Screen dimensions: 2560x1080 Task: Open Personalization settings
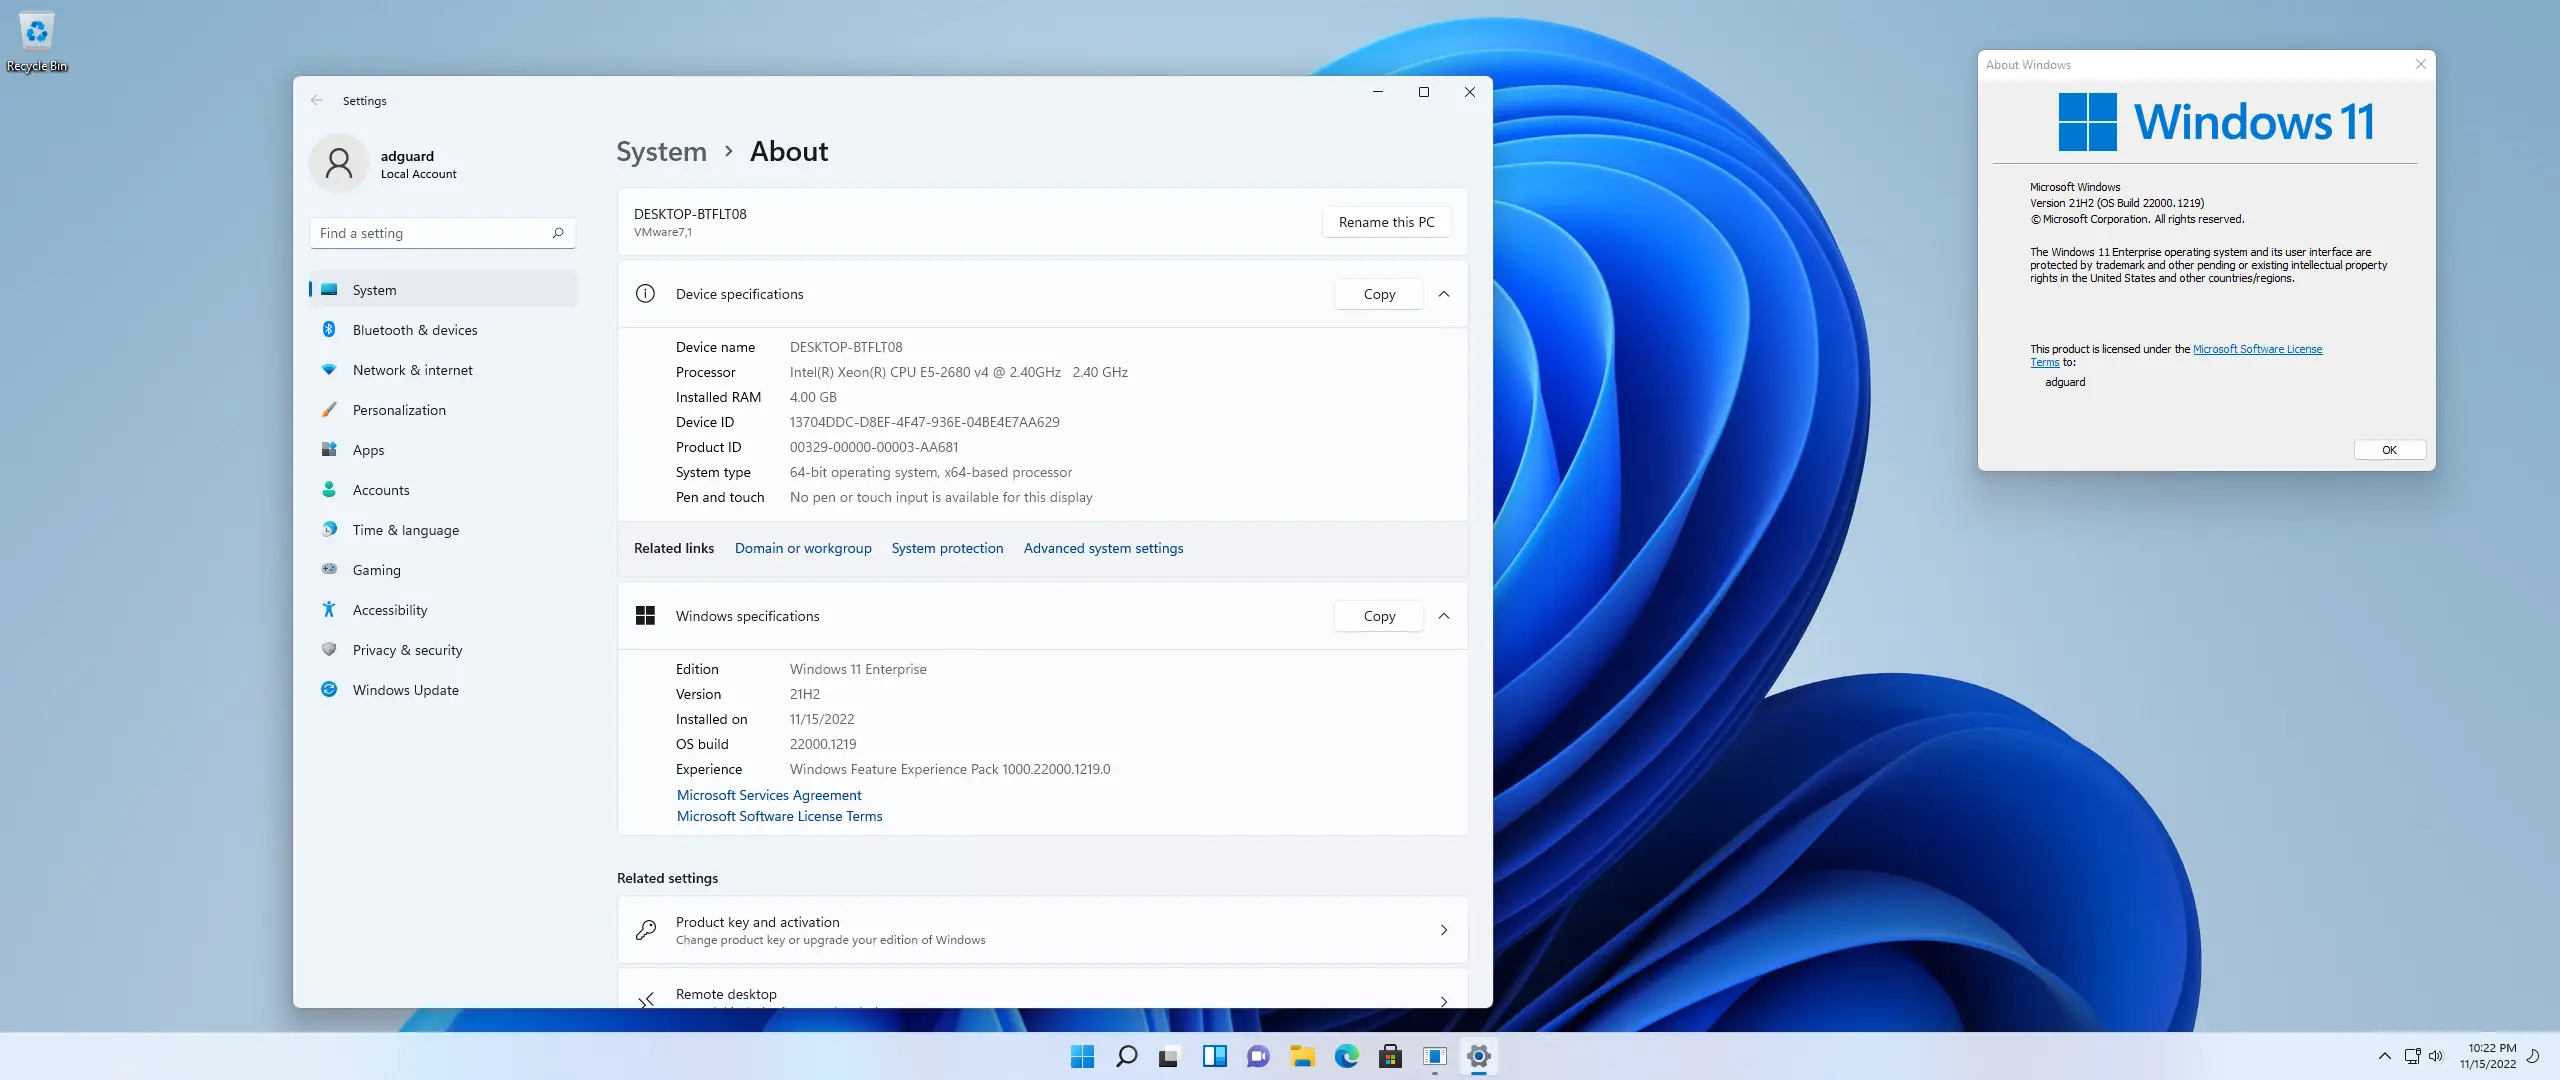point(399,409)
